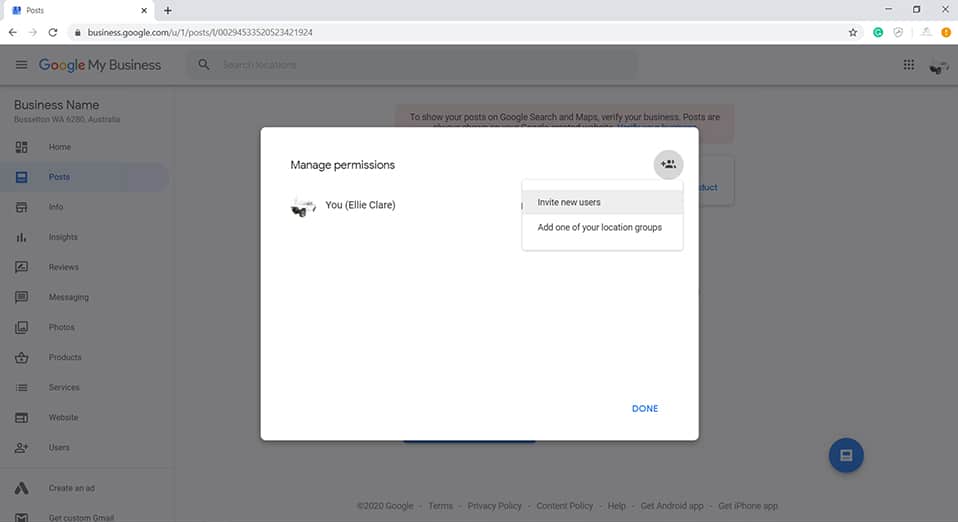This screenshot has height=522, width=958.
Task: Click the Home dashboard icon in sidebar
Action: 21,147
